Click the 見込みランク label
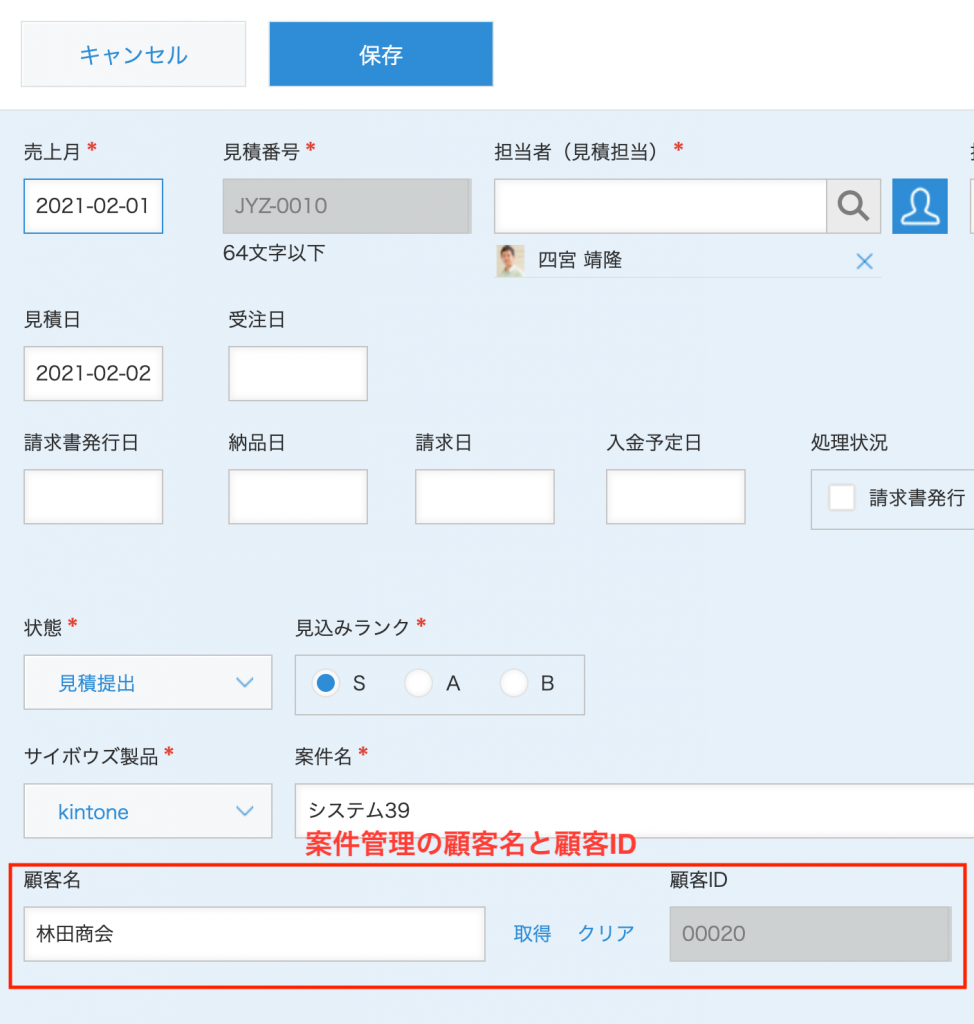This screenshot has width=974, height=1024. (x=352, y=628)
